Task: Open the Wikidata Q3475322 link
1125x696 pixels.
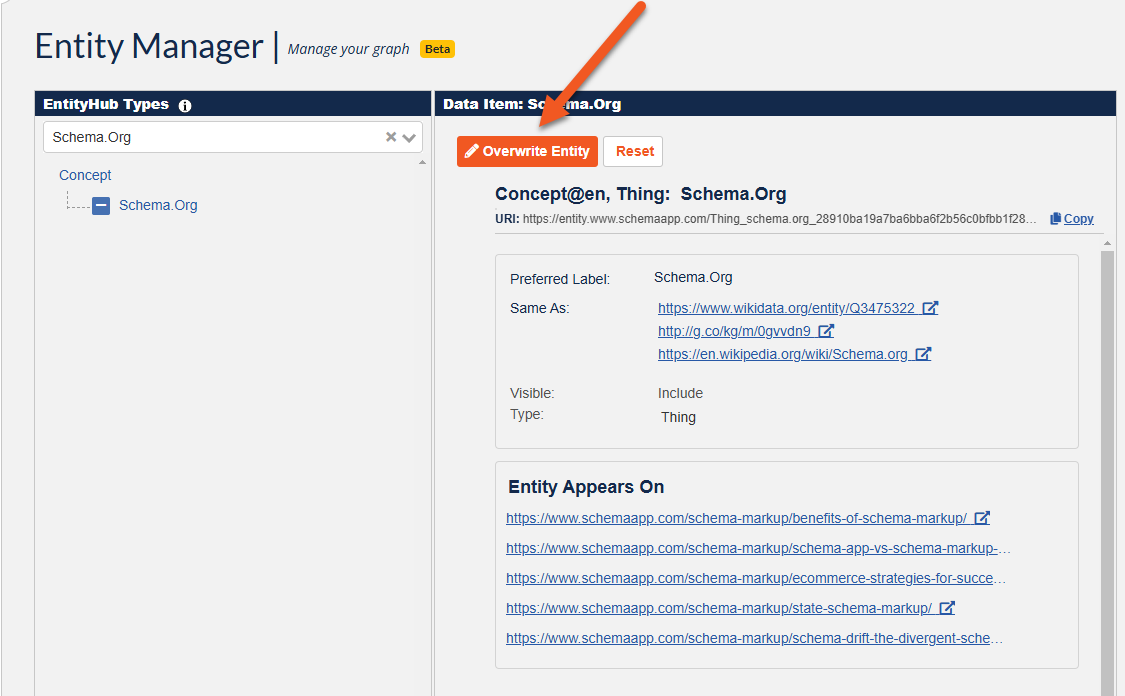Action: pos(786,308)
